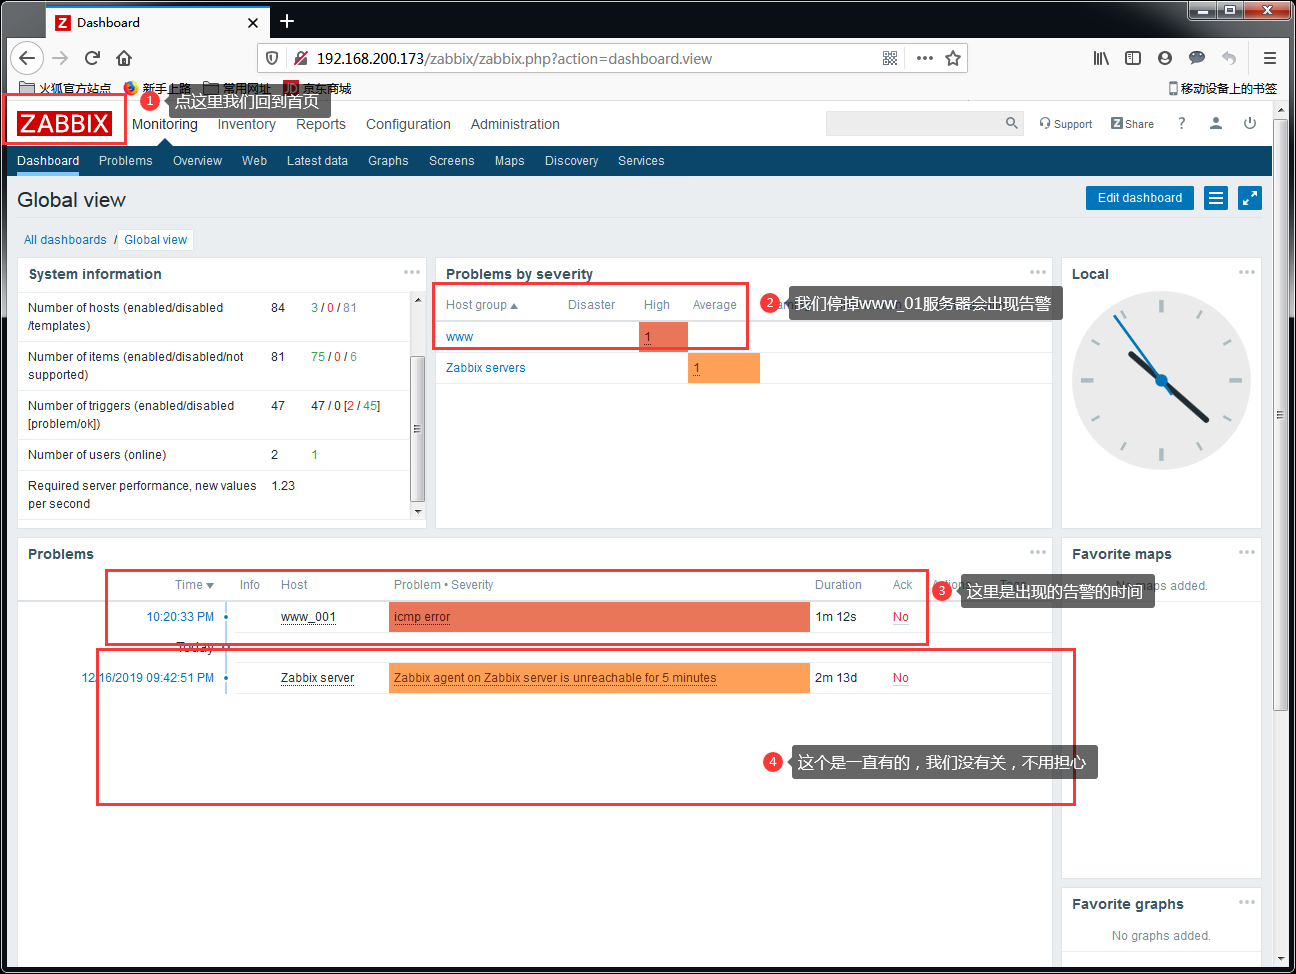Open the Zabbix servers host group link

tap(485, 368)
